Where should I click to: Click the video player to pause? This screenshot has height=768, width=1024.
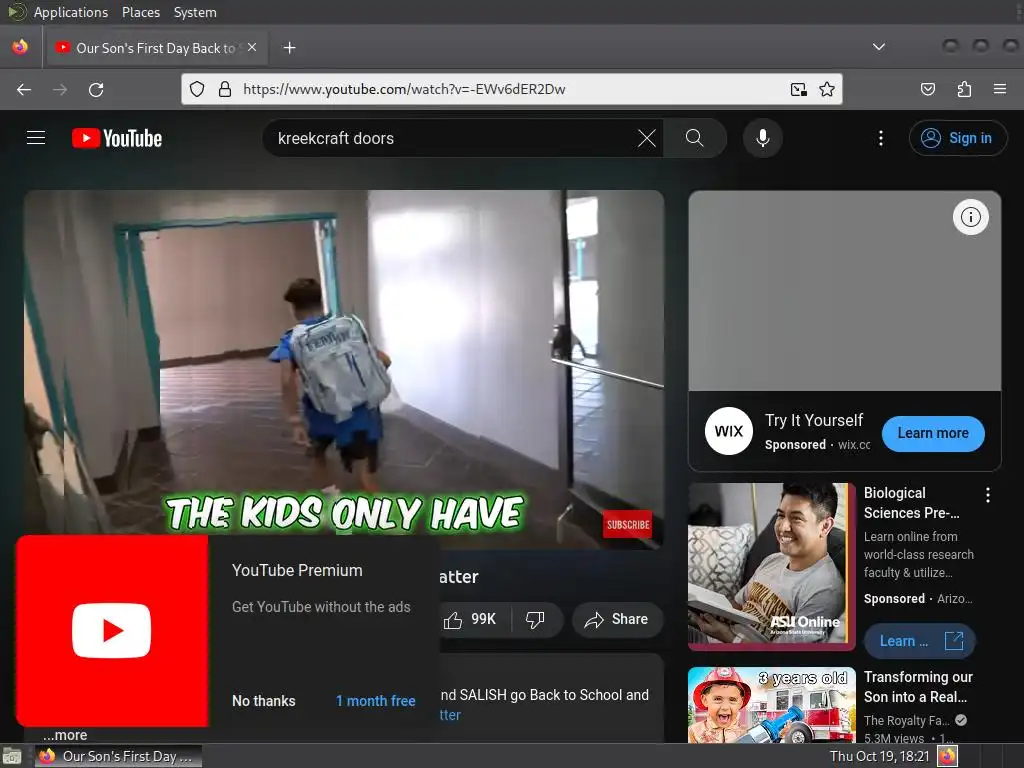[344, 369]
